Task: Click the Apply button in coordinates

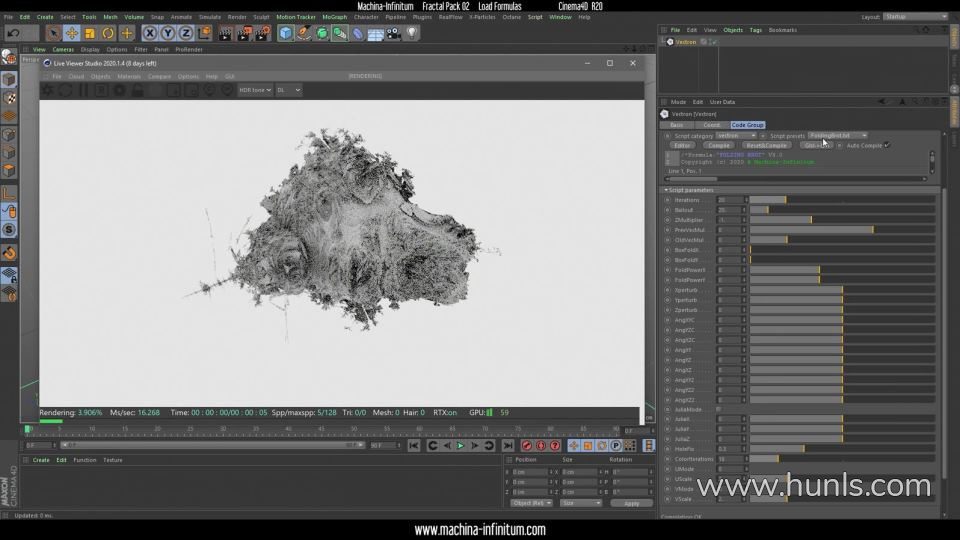Action: coord(631,503)
